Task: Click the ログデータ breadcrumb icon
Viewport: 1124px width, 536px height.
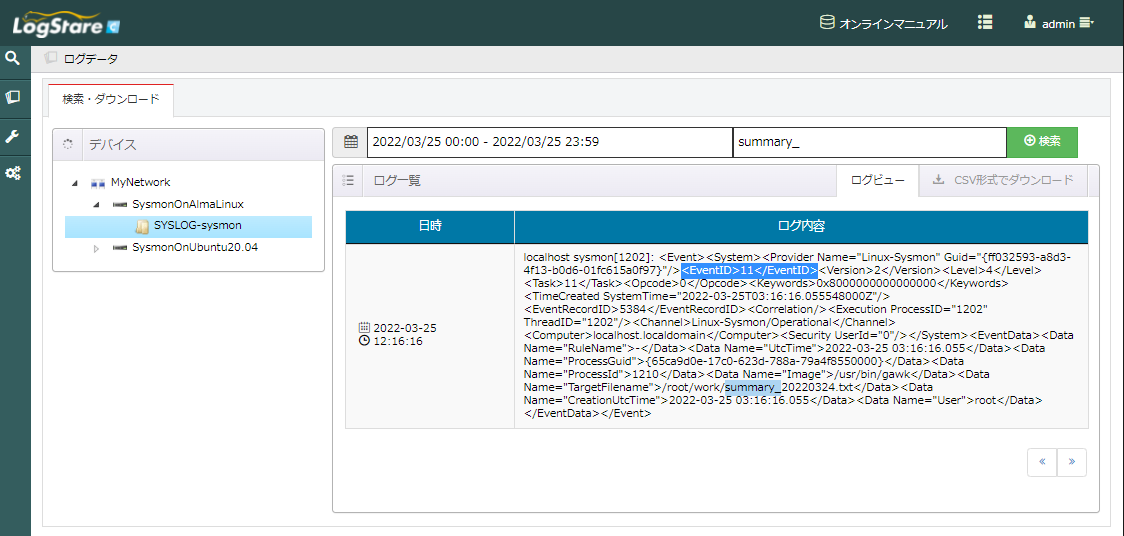Action: point(51,58)
